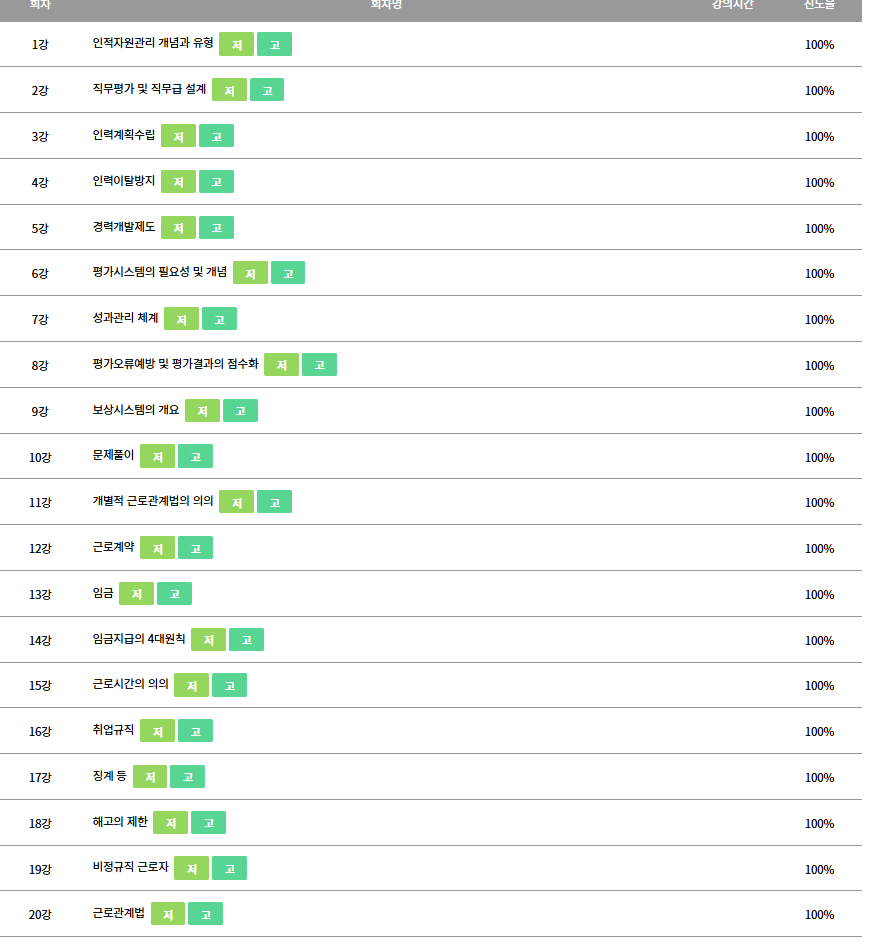Click the 저 button for 인력이탈방지

point(178,182)
